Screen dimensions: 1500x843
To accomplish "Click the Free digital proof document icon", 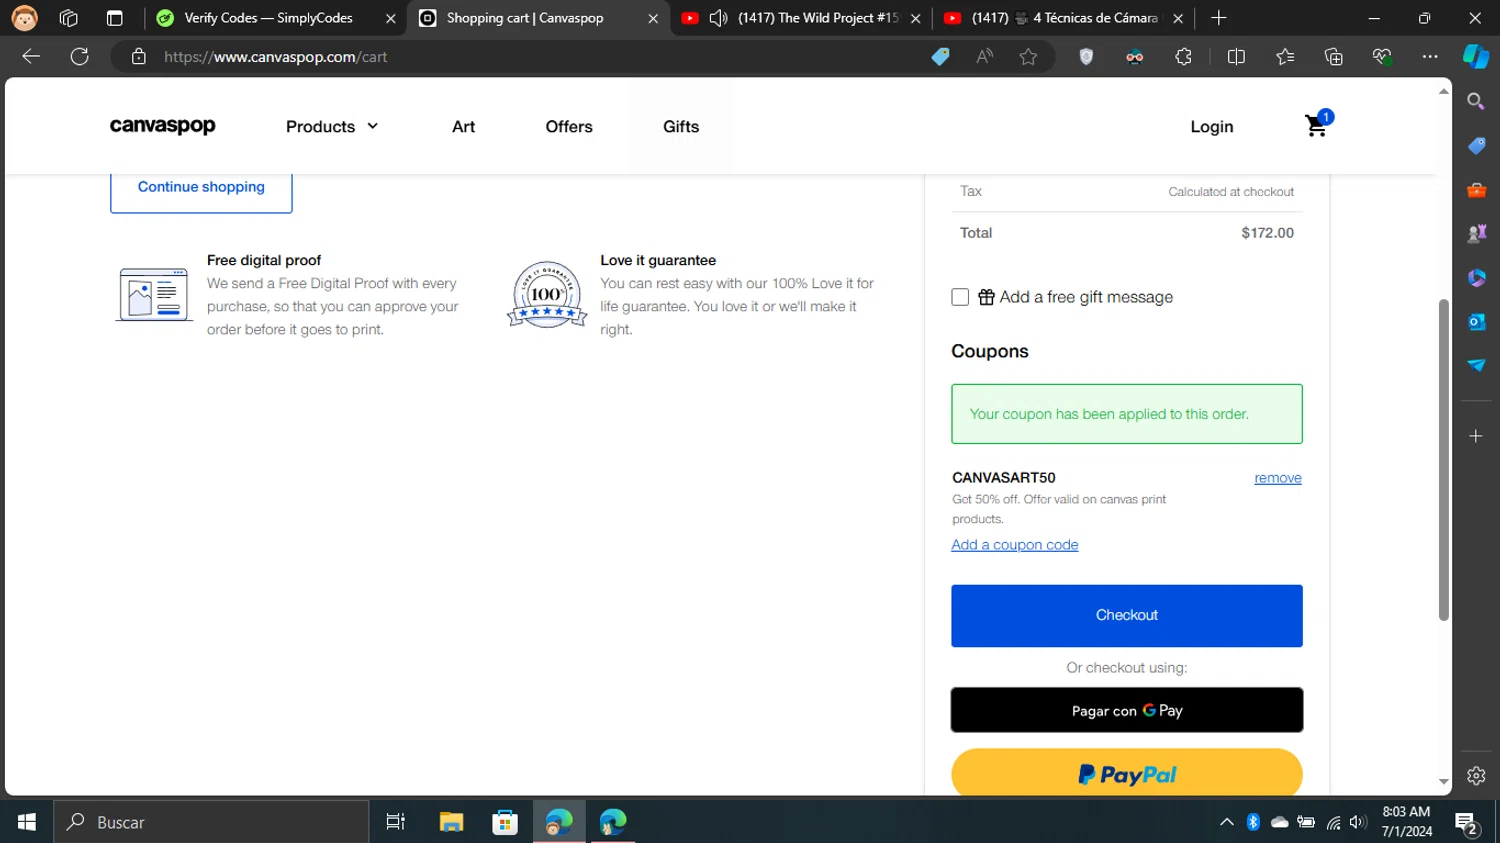I will 154,294.
